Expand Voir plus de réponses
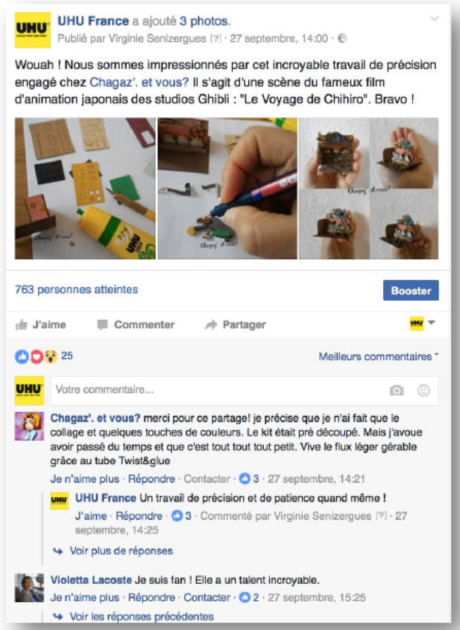460x630 pixels. [x=121, y=551]
